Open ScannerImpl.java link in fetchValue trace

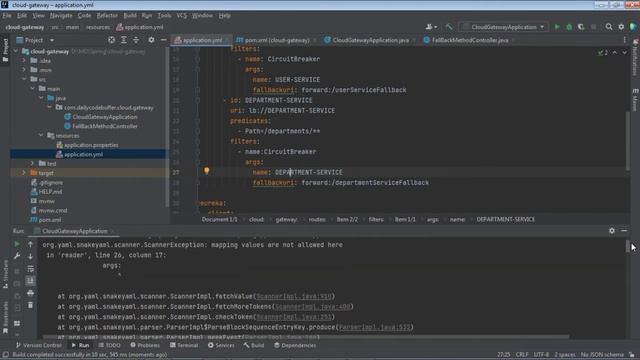coord(294,296)
